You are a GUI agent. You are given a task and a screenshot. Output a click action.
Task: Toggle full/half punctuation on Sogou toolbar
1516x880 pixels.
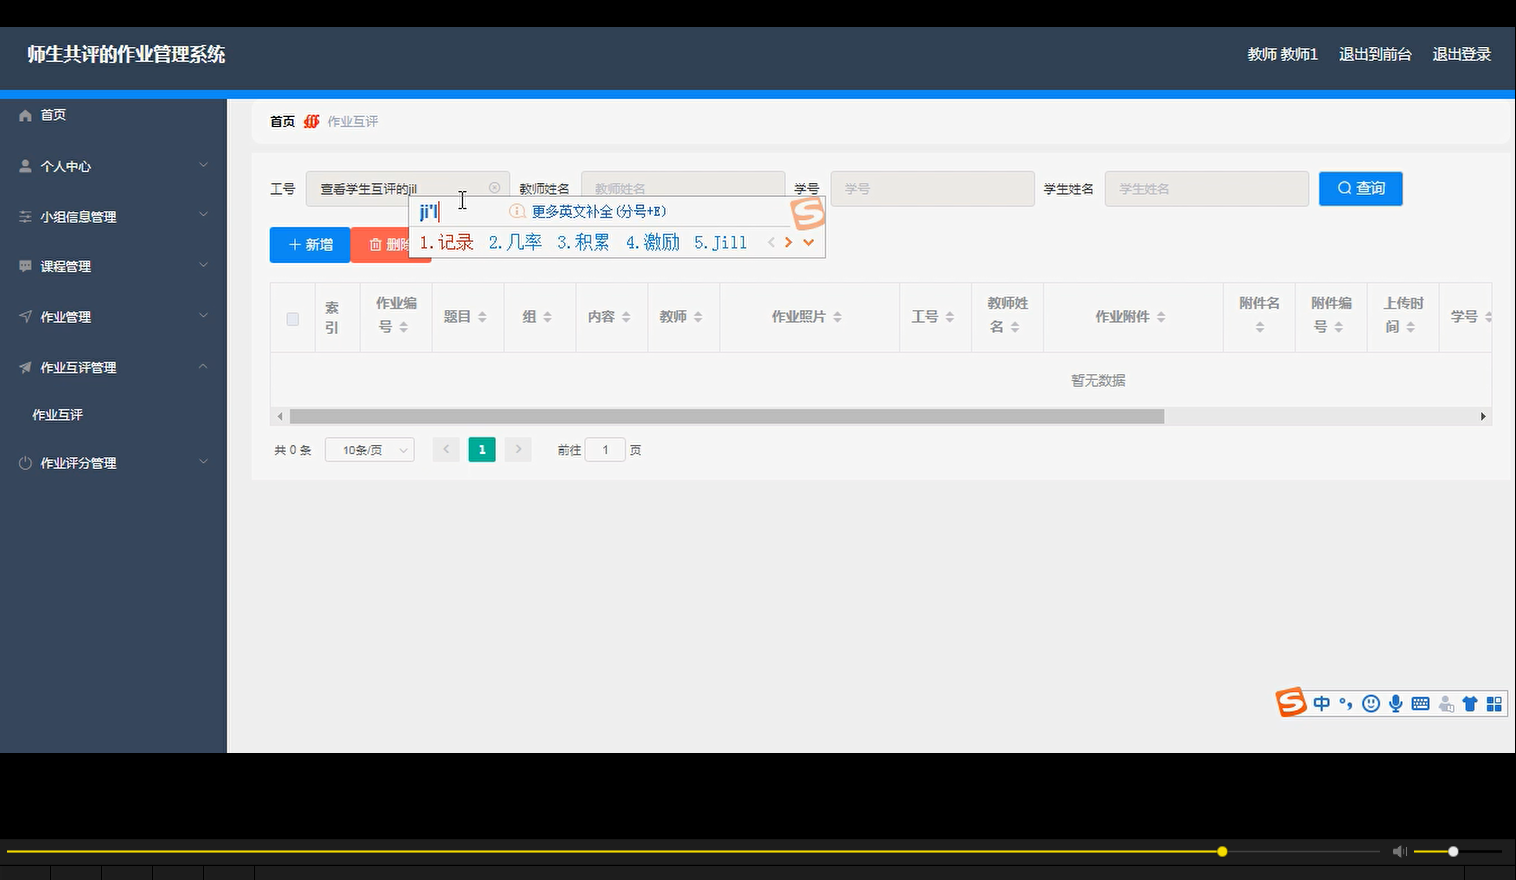click(x=1347, y=703)
